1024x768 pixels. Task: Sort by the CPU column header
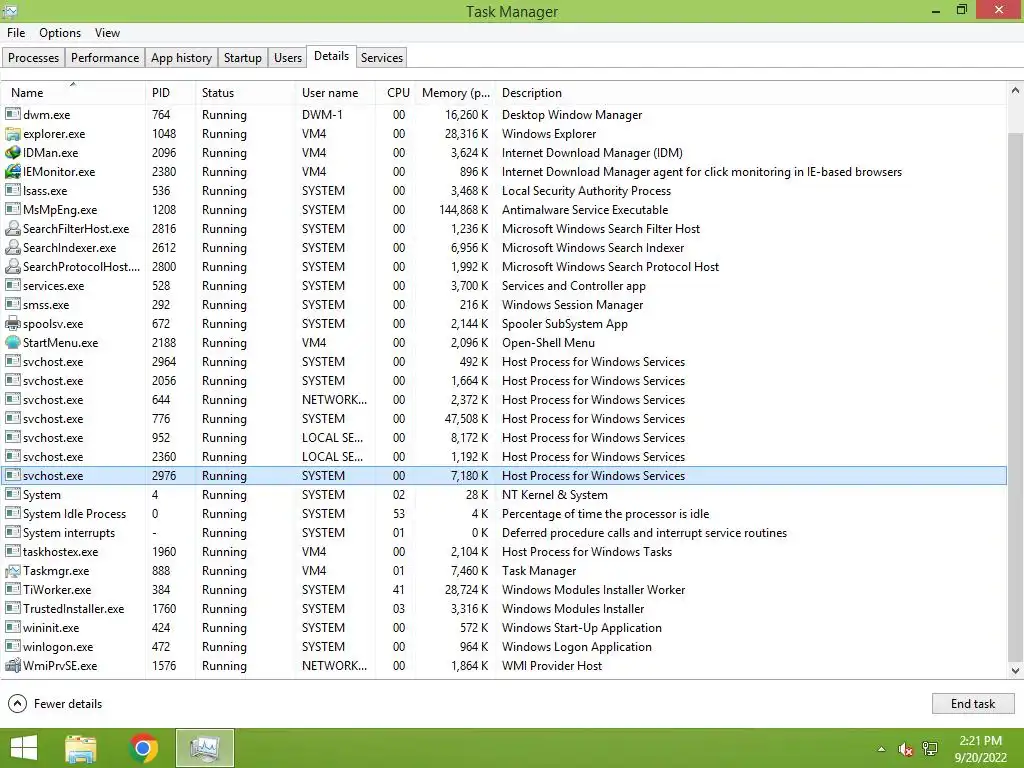pyautogui.click(x=396, y=93)
